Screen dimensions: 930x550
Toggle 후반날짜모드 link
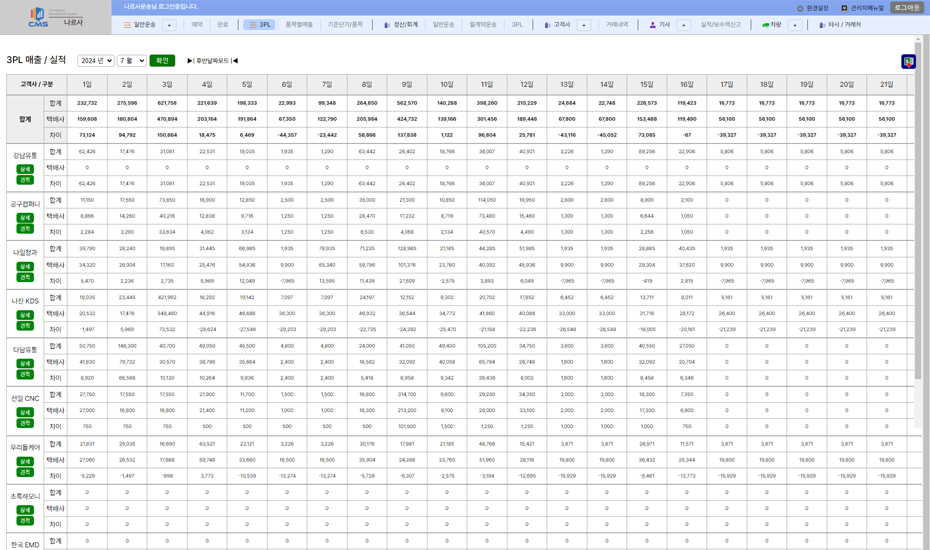pyautogui.click(x=212, y=61)
